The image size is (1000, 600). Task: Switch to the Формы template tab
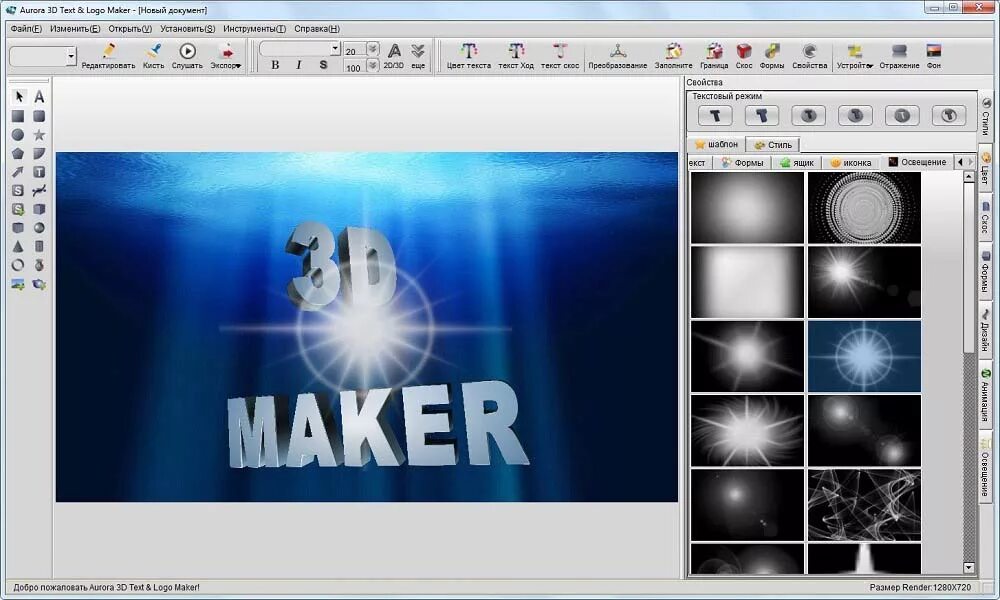click(x=742, y=163)
